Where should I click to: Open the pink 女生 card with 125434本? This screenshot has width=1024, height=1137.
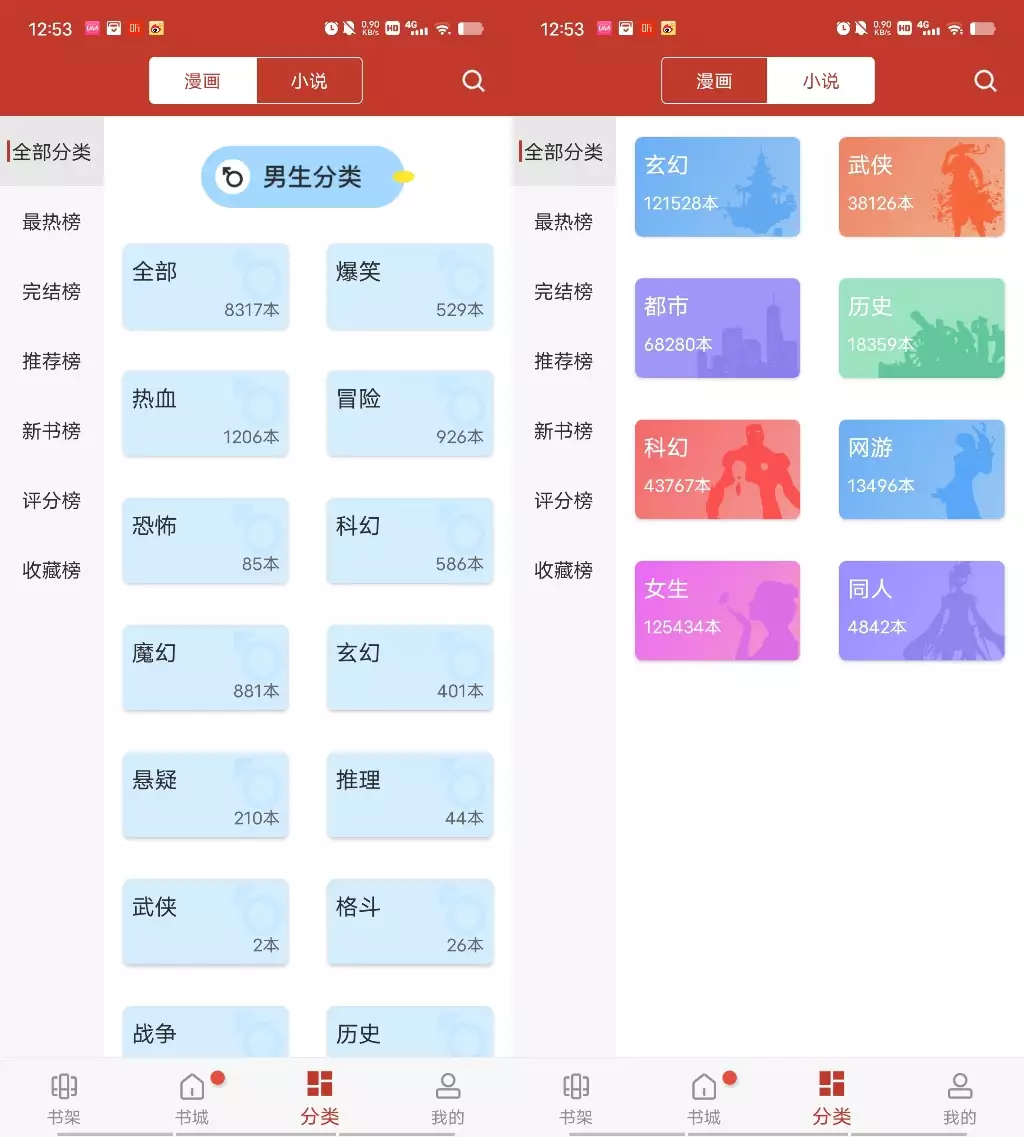(x=717, y=611)
